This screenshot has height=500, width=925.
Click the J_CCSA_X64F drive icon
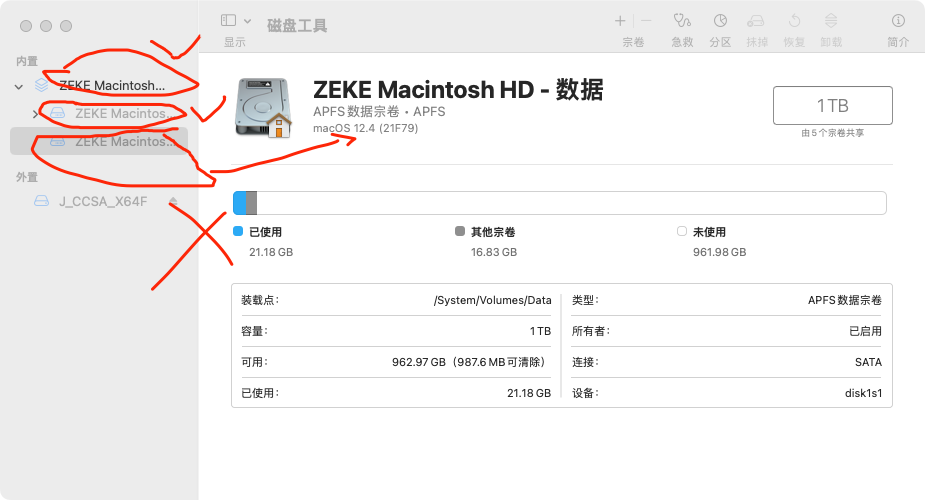[x=41, y=201]
